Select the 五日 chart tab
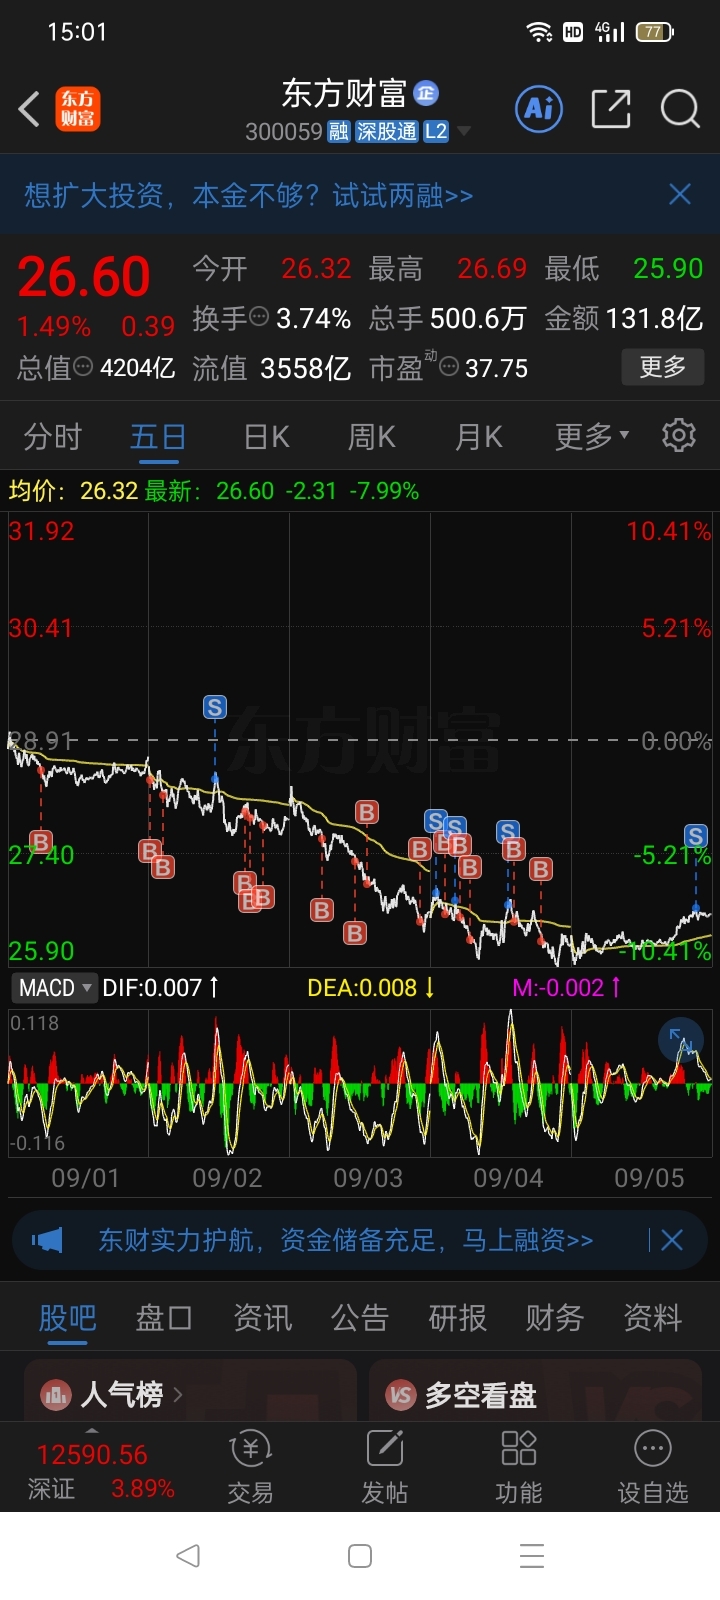Viewport: 720px width, 1600px height. point(158,437)
